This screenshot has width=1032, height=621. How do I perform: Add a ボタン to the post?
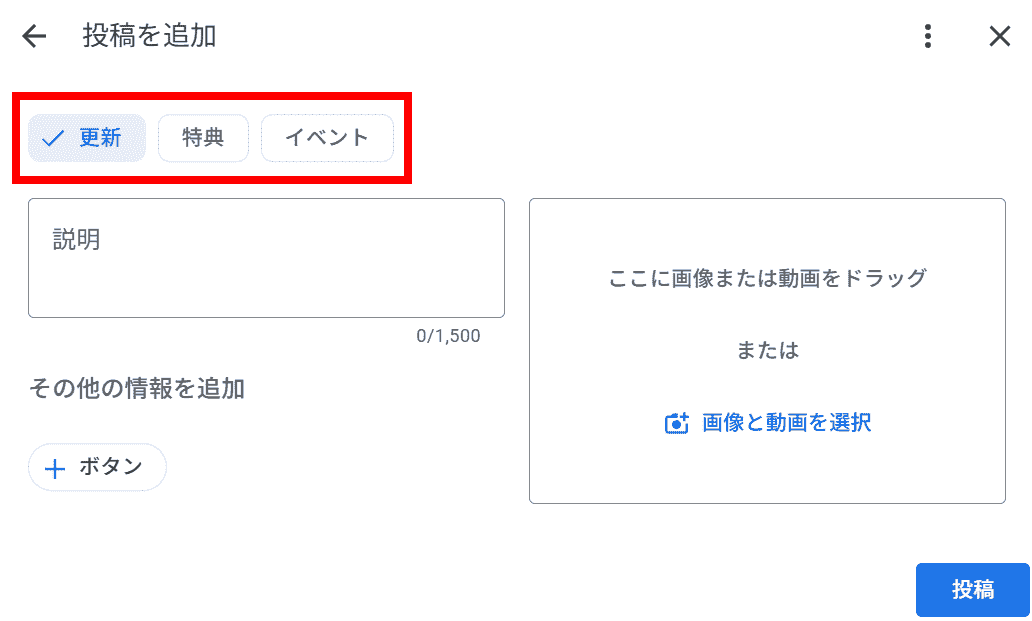(x=97, y=467)
